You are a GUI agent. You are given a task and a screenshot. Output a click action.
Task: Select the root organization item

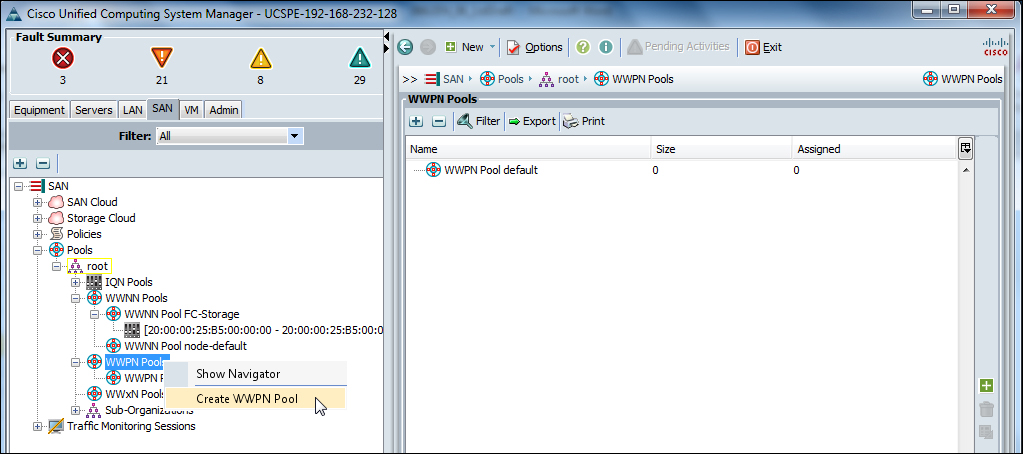[97, 266]
